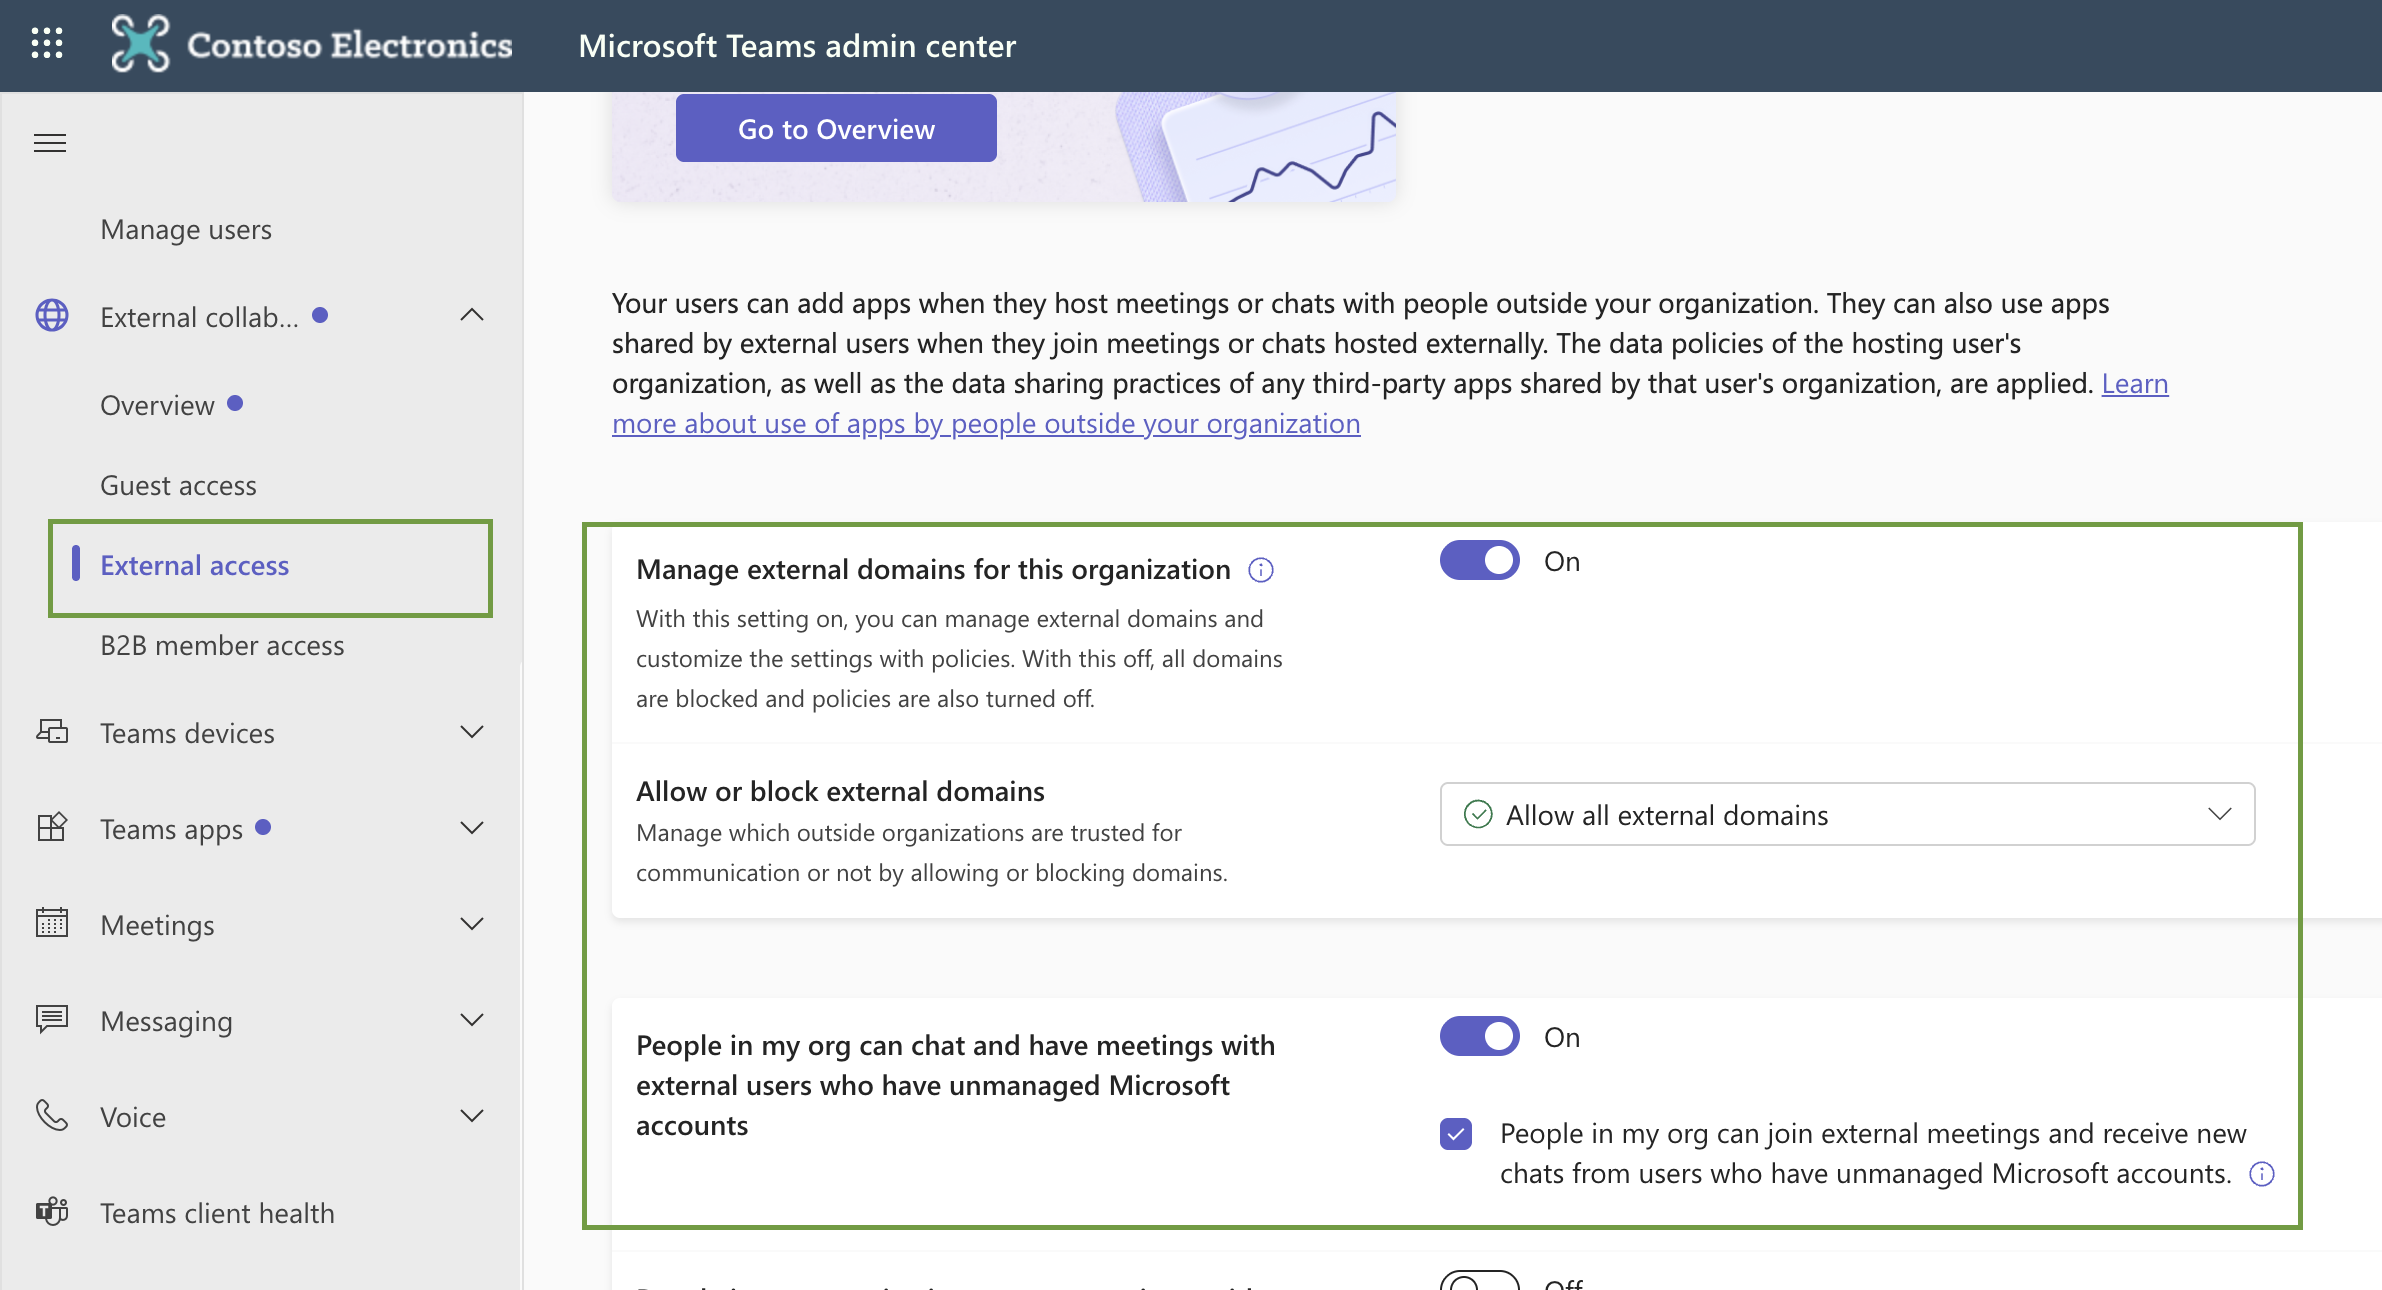Expand the Teams devices chevron
The image size is (2382, 1290).
point(472,732)
